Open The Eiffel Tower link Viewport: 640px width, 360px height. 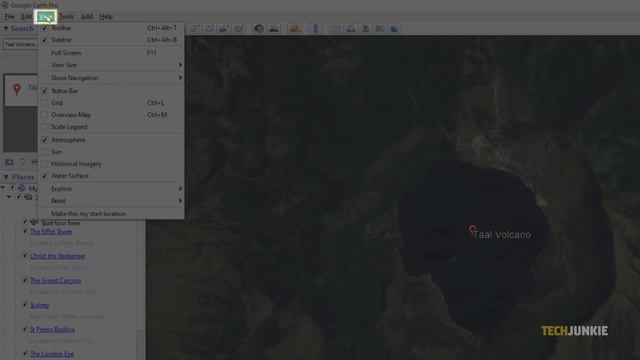(51, 231)
